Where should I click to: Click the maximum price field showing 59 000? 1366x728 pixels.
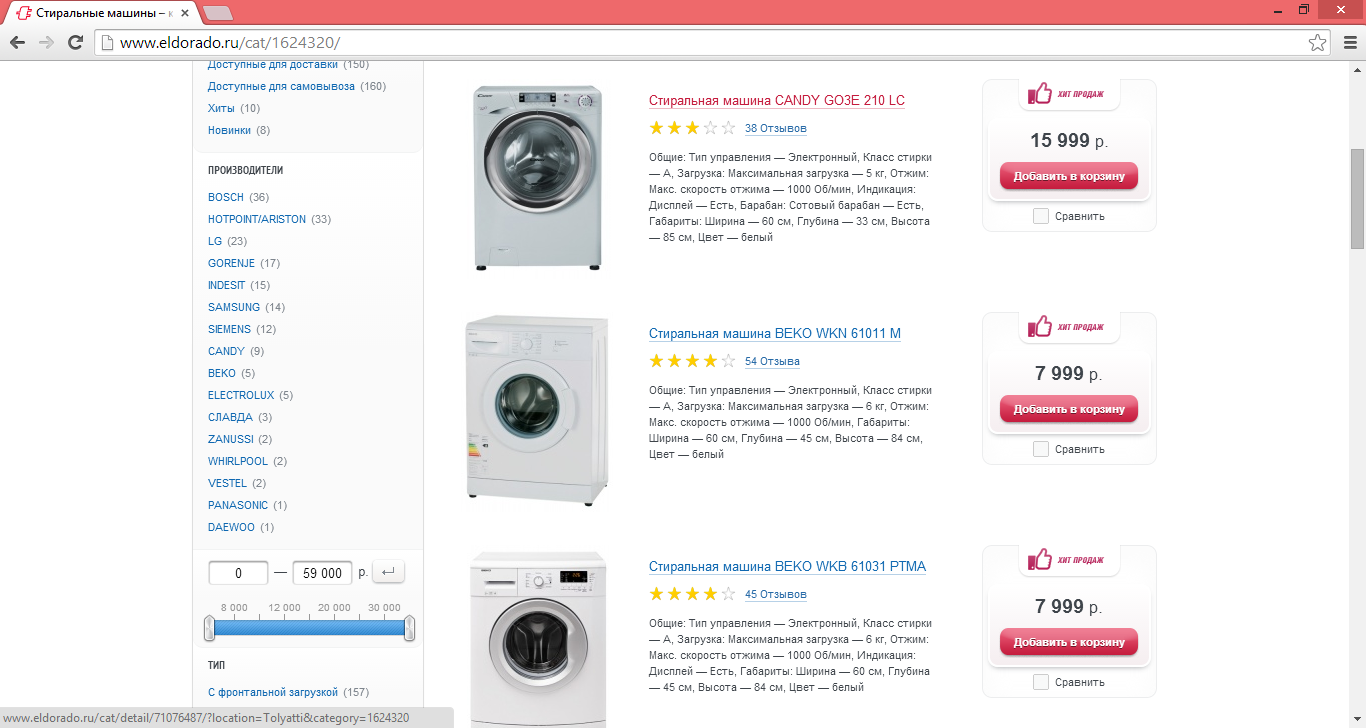tap(322, 573)
